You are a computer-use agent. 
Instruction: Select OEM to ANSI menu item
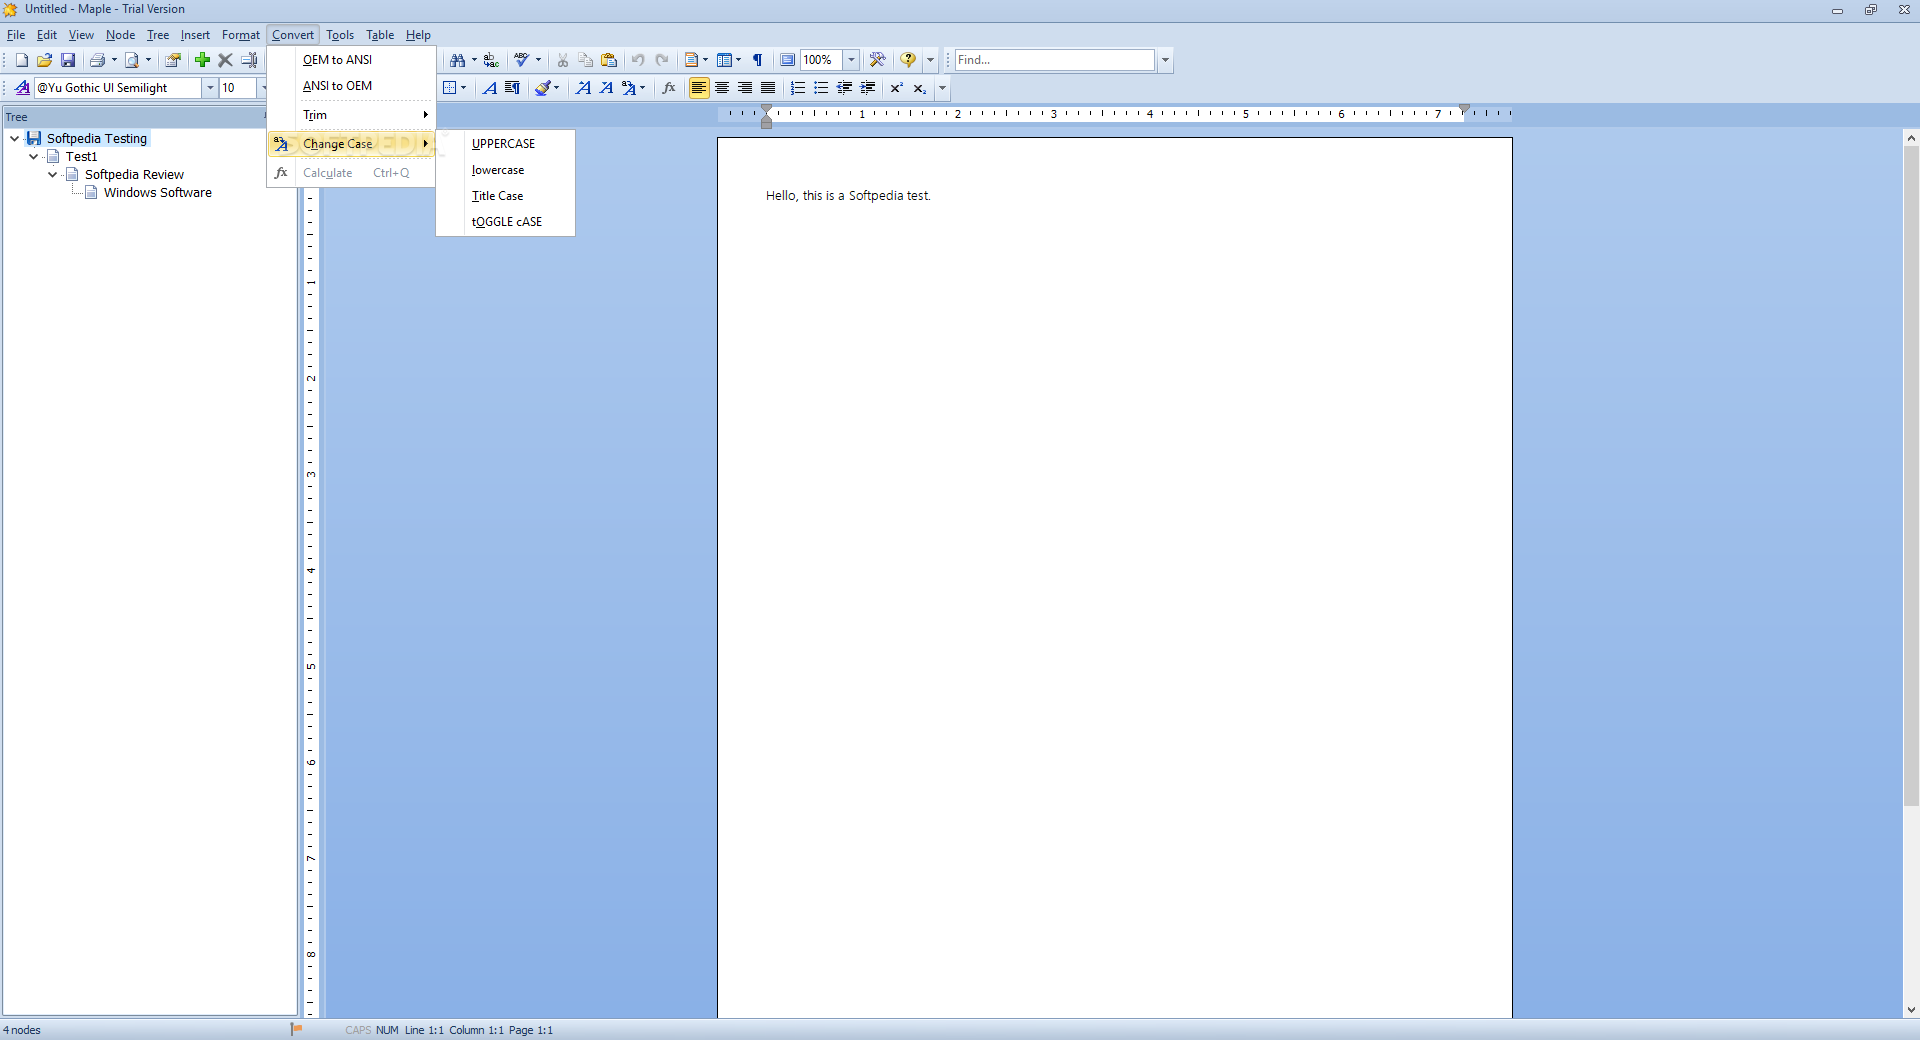click(x=351, y=60)
